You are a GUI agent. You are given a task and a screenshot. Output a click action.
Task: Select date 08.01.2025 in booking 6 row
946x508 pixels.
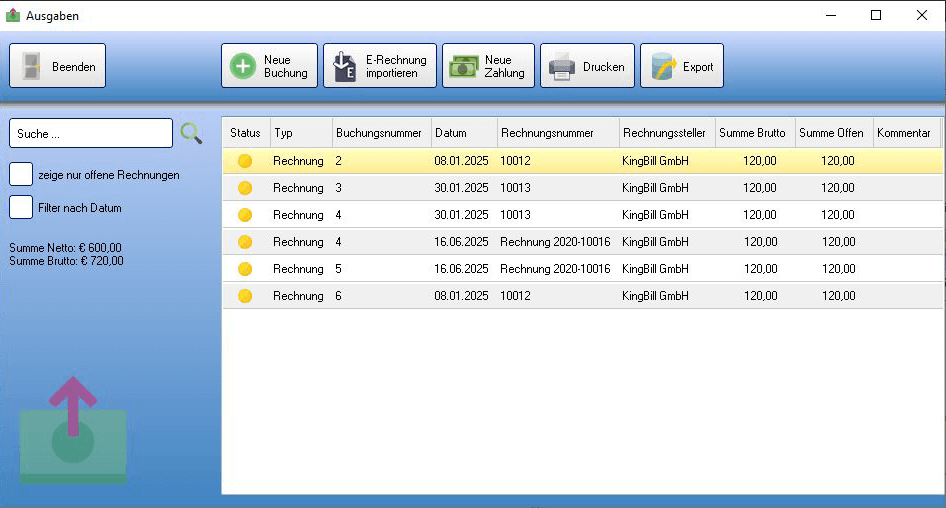[x=461, y=296]
